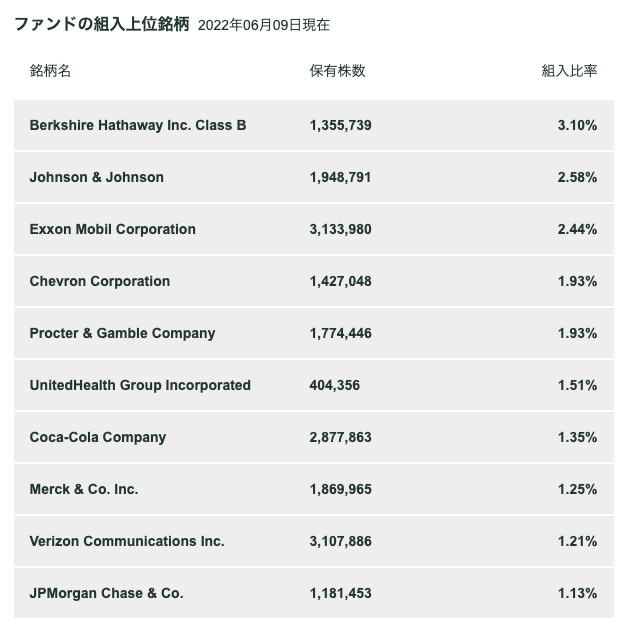
Task: Click the 1.13% weight for JPMorgan
Action: pyautogui.click(x=577, y=593)
